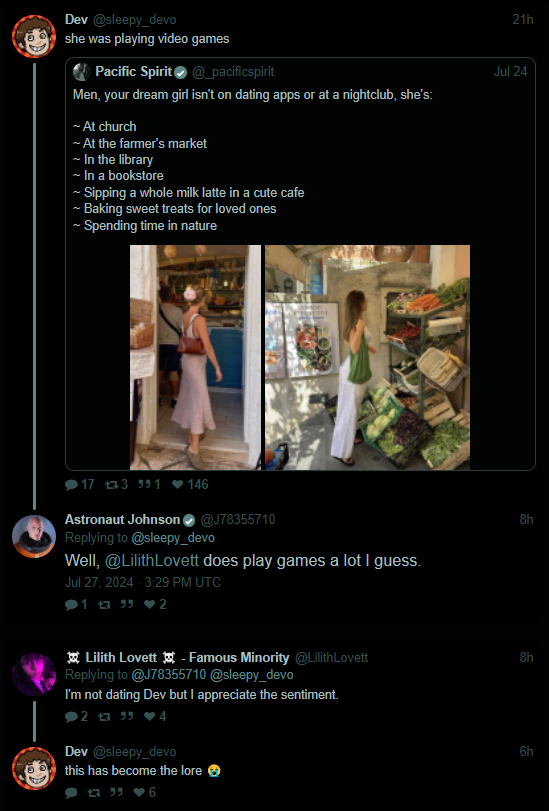Screen dimensions: 549x811
Task: Like Dev's last tweet with 6 likes
Action: point(139,792)
